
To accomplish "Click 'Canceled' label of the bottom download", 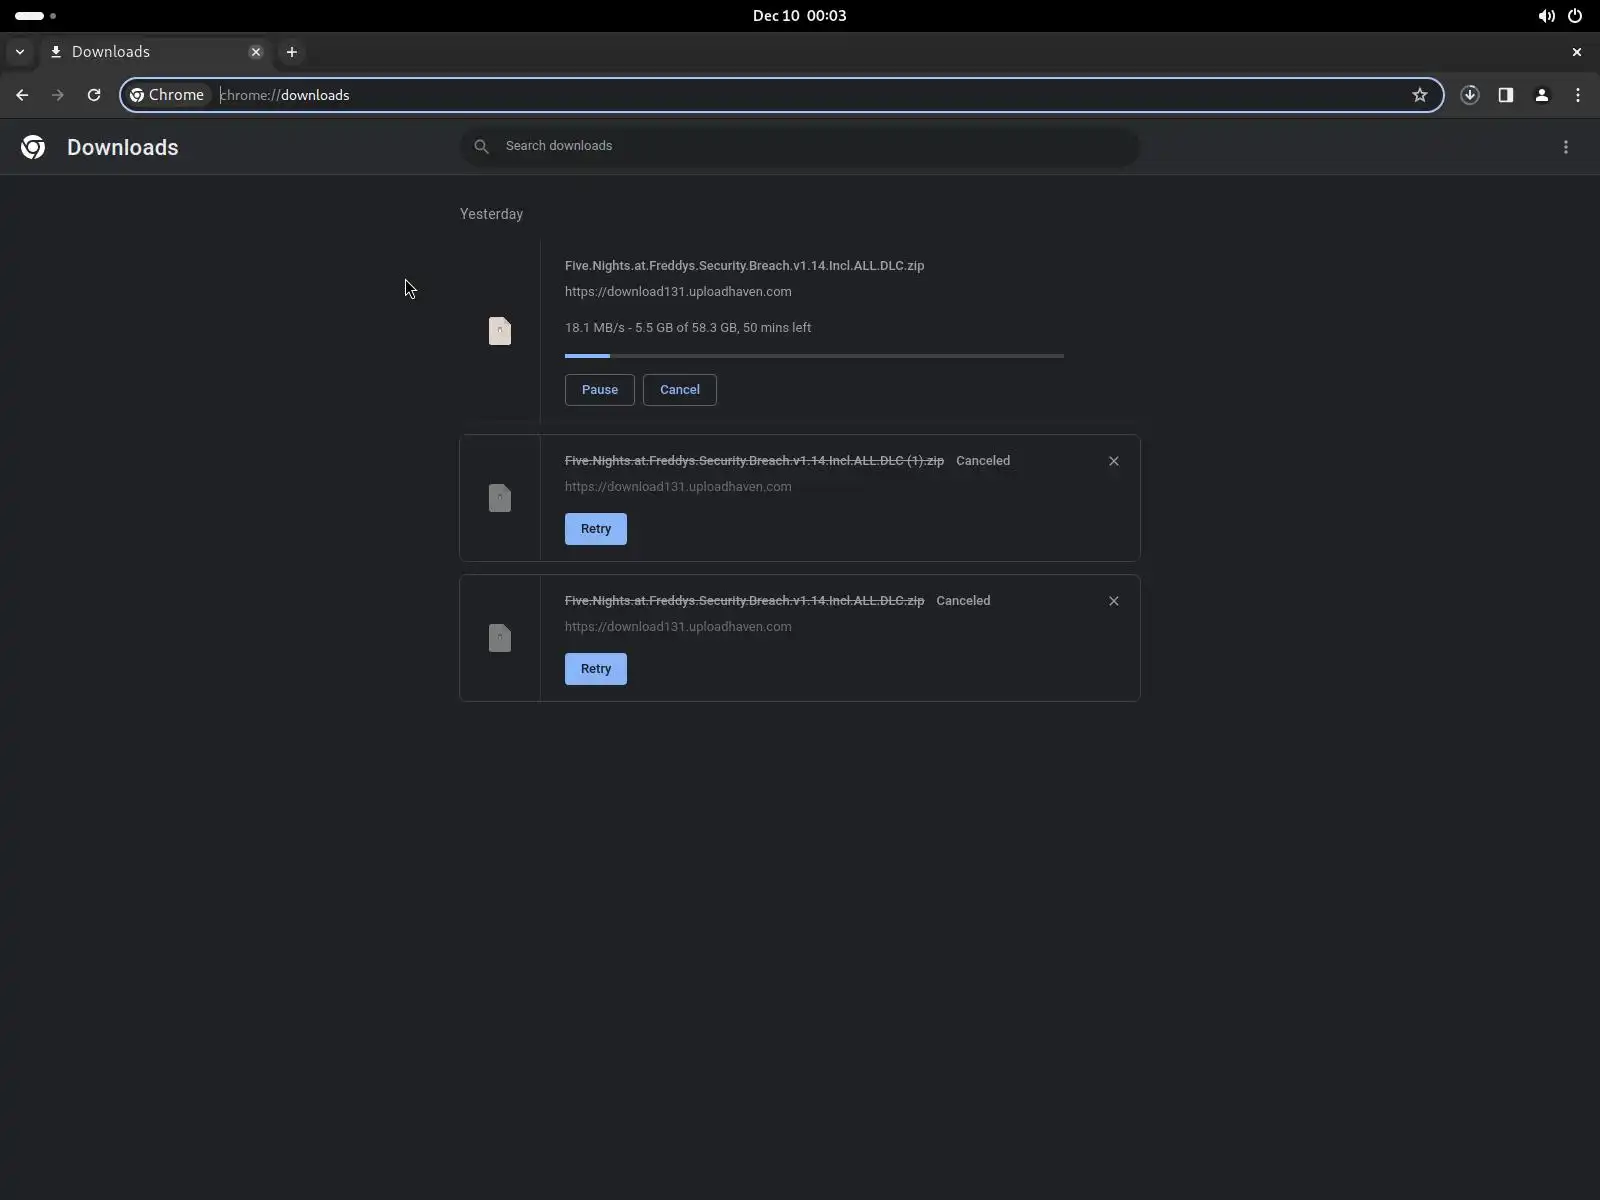I will 963,601.
